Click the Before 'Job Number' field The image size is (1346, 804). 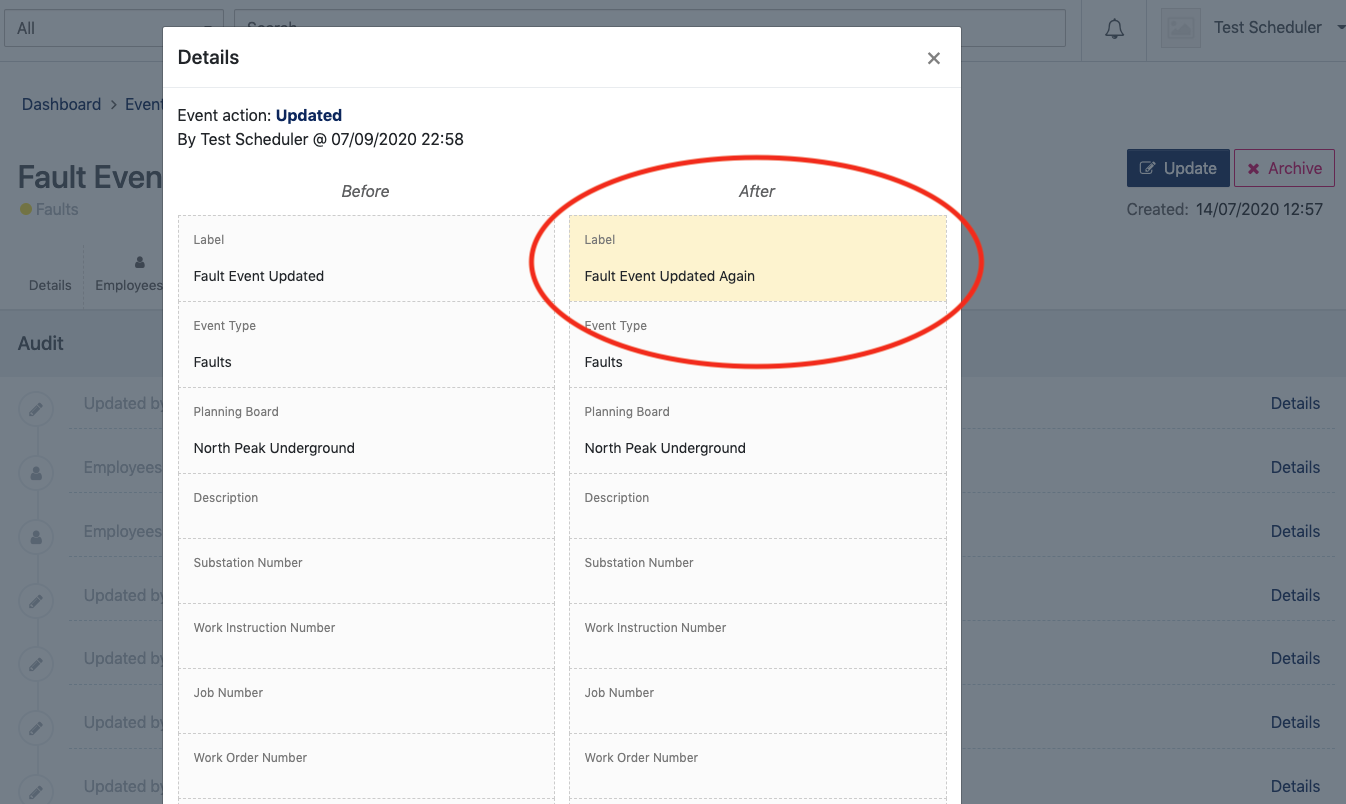[x=366, y=701]
